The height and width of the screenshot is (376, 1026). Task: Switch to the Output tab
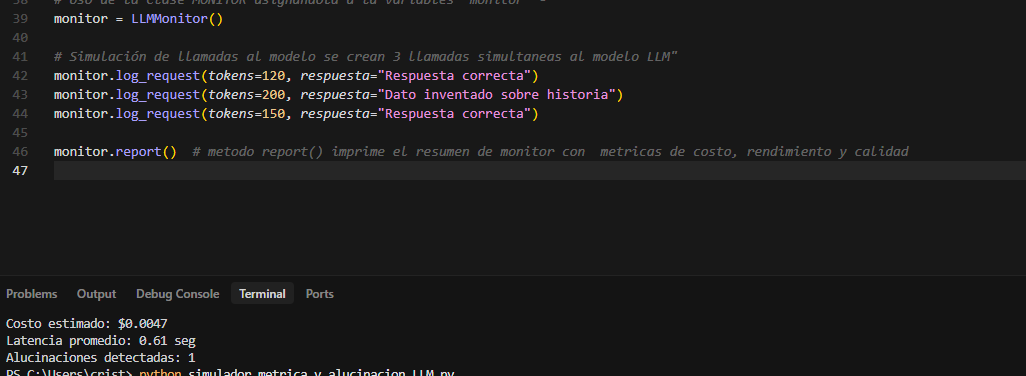[96, 294]
